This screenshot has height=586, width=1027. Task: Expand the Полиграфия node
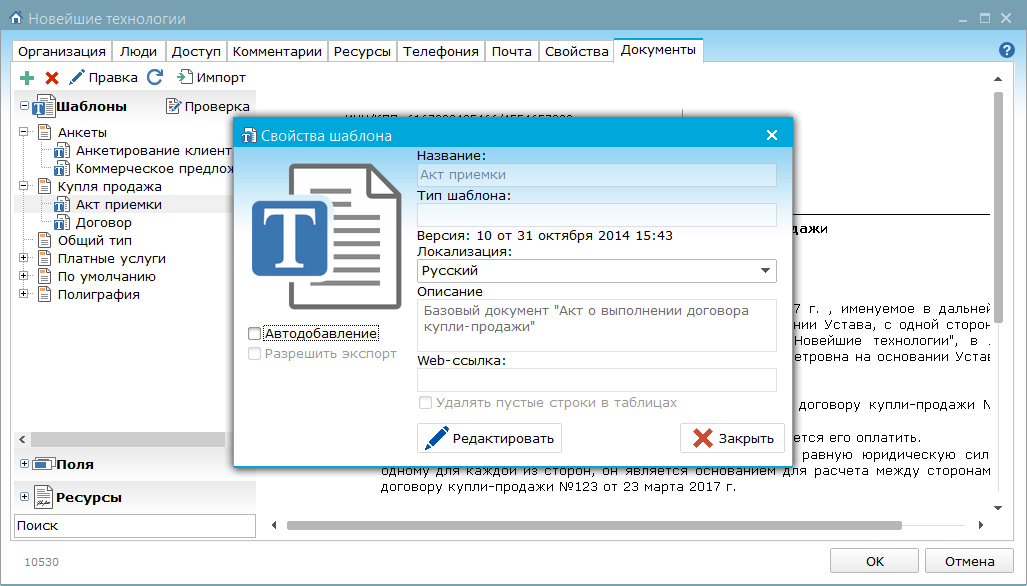coord(24,293)
